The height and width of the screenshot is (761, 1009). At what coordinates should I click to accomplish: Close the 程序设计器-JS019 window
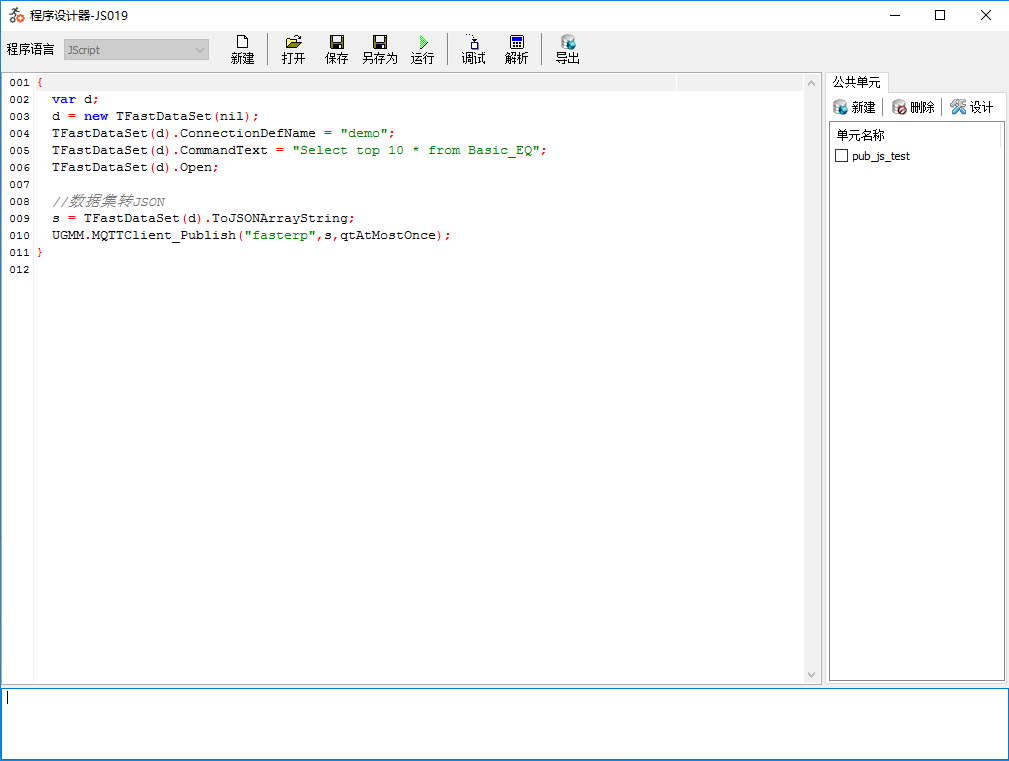tap(986, 15)
